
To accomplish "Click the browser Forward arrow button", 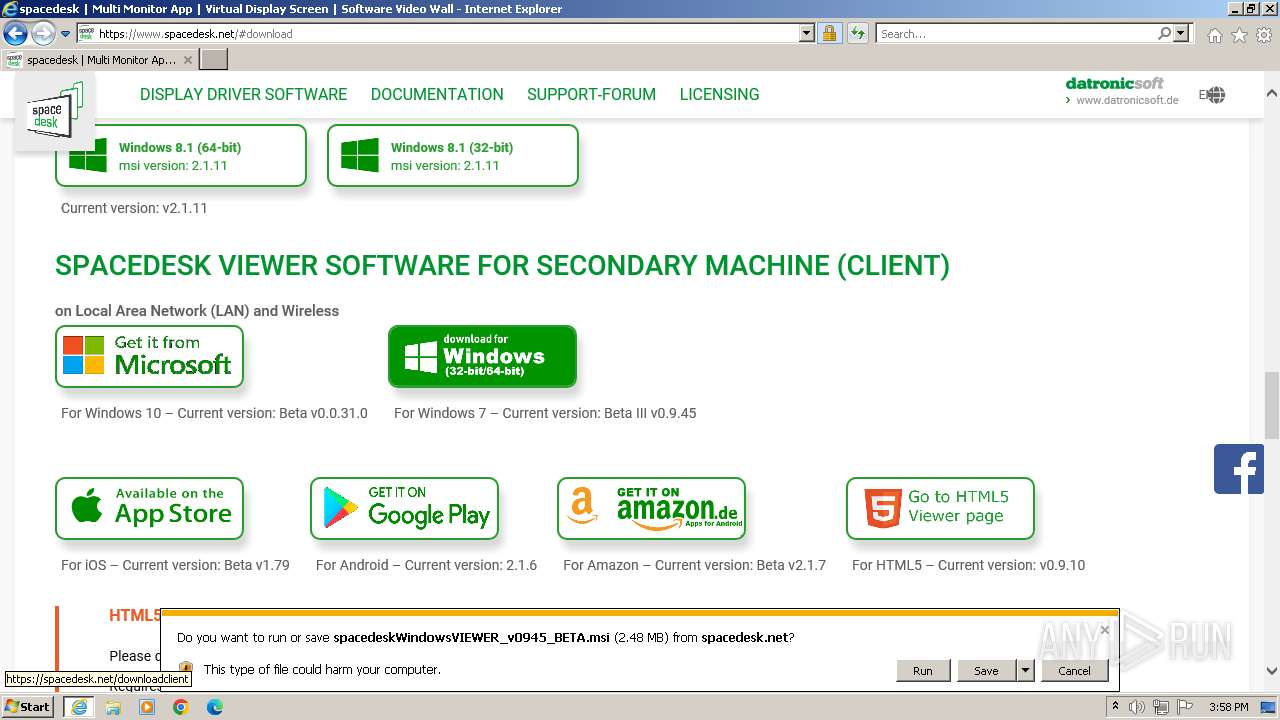I will coord(42,33).
